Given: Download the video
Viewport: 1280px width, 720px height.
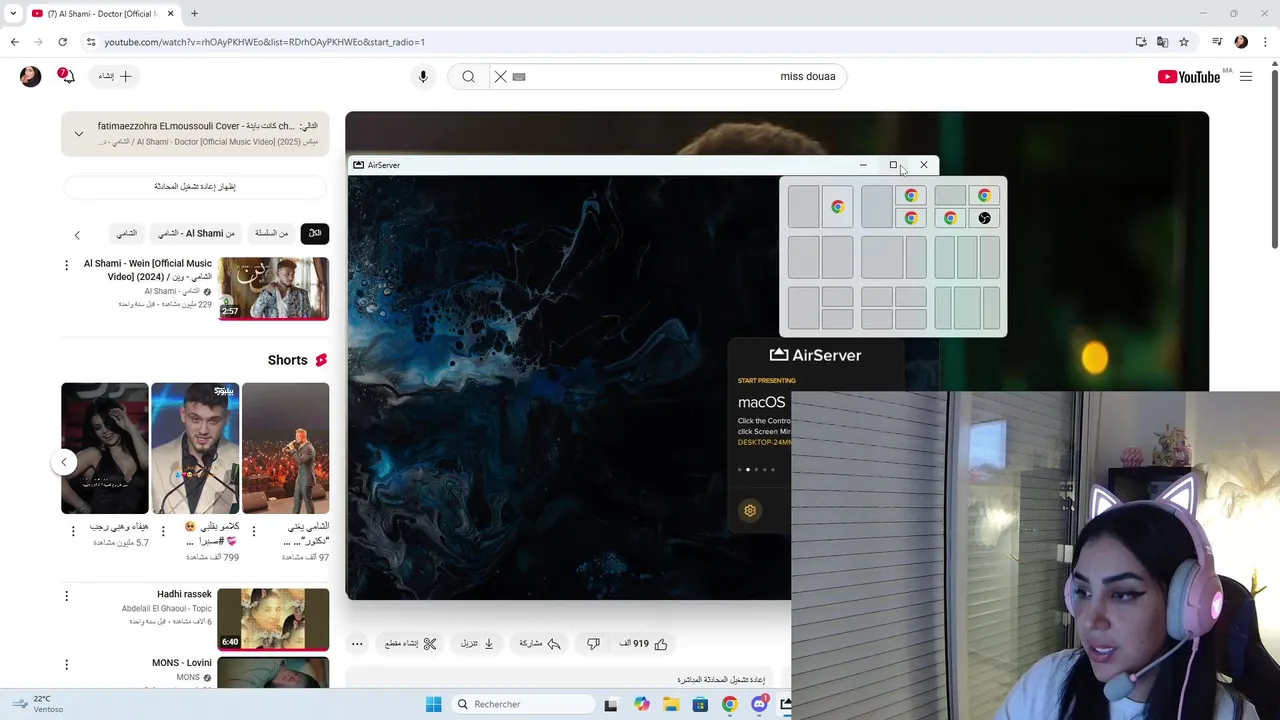Looking at the screenshot, I should [477, 644].
